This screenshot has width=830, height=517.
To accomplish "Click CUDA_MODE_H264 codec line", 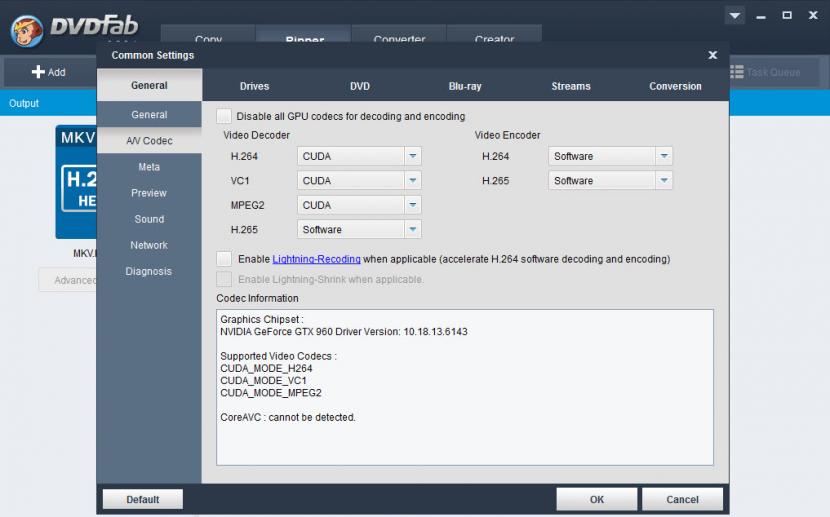I will (x=266, y=368).
